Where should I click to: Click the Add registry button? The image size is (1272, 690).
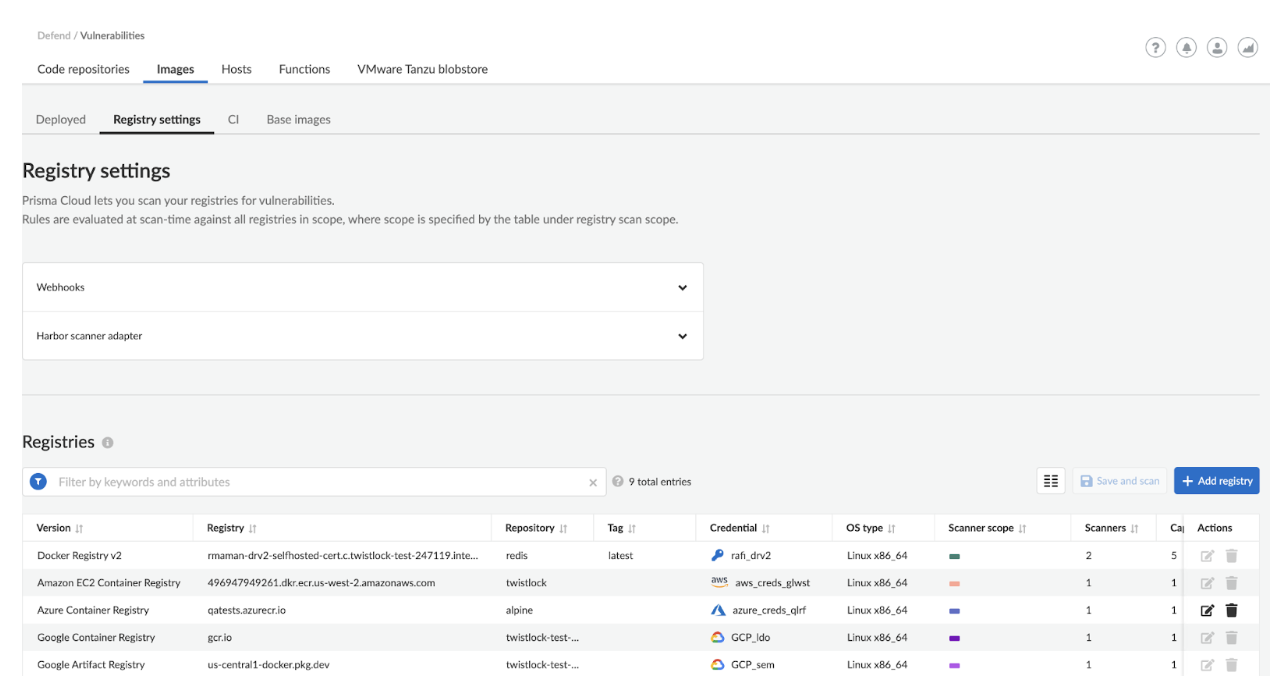coord(1216,481)
